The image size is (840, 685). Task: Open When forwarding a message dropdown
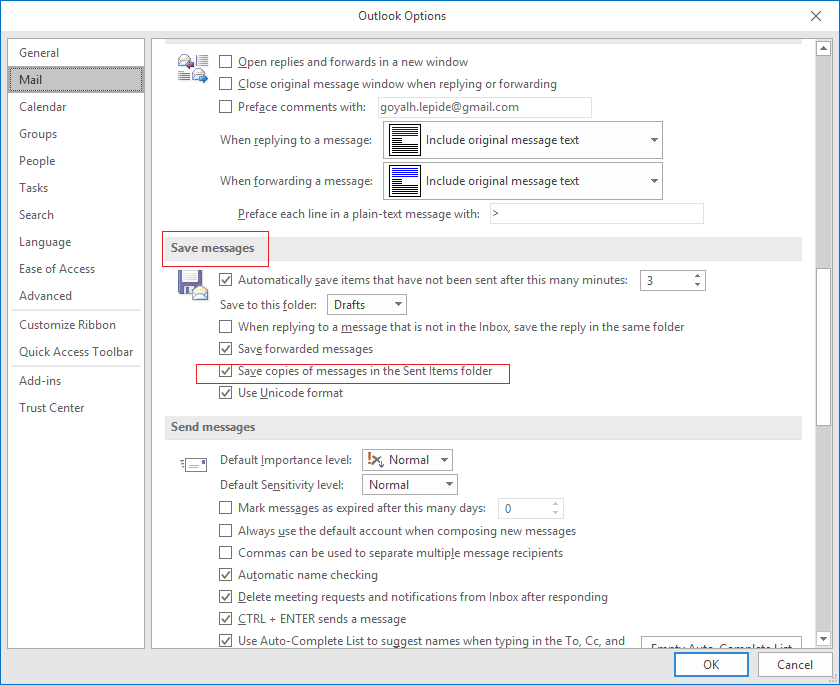pos(523,181)
